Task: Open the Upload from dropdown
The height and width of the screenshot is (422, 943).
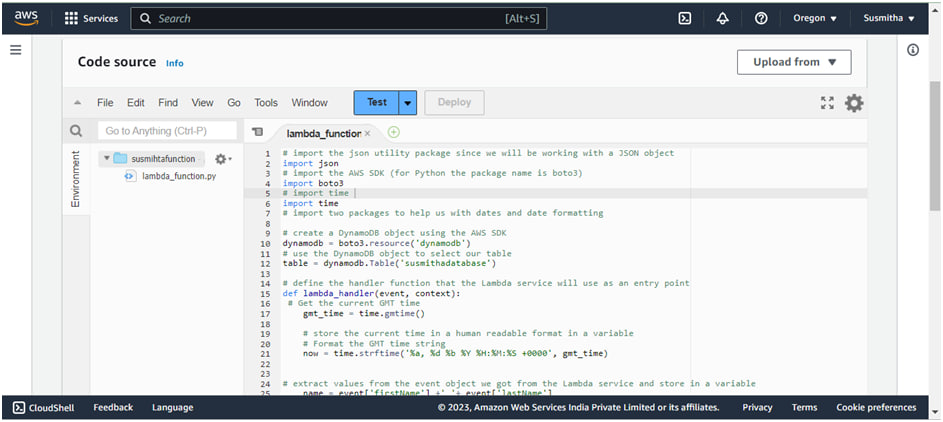Action: (x=794, y=62)
